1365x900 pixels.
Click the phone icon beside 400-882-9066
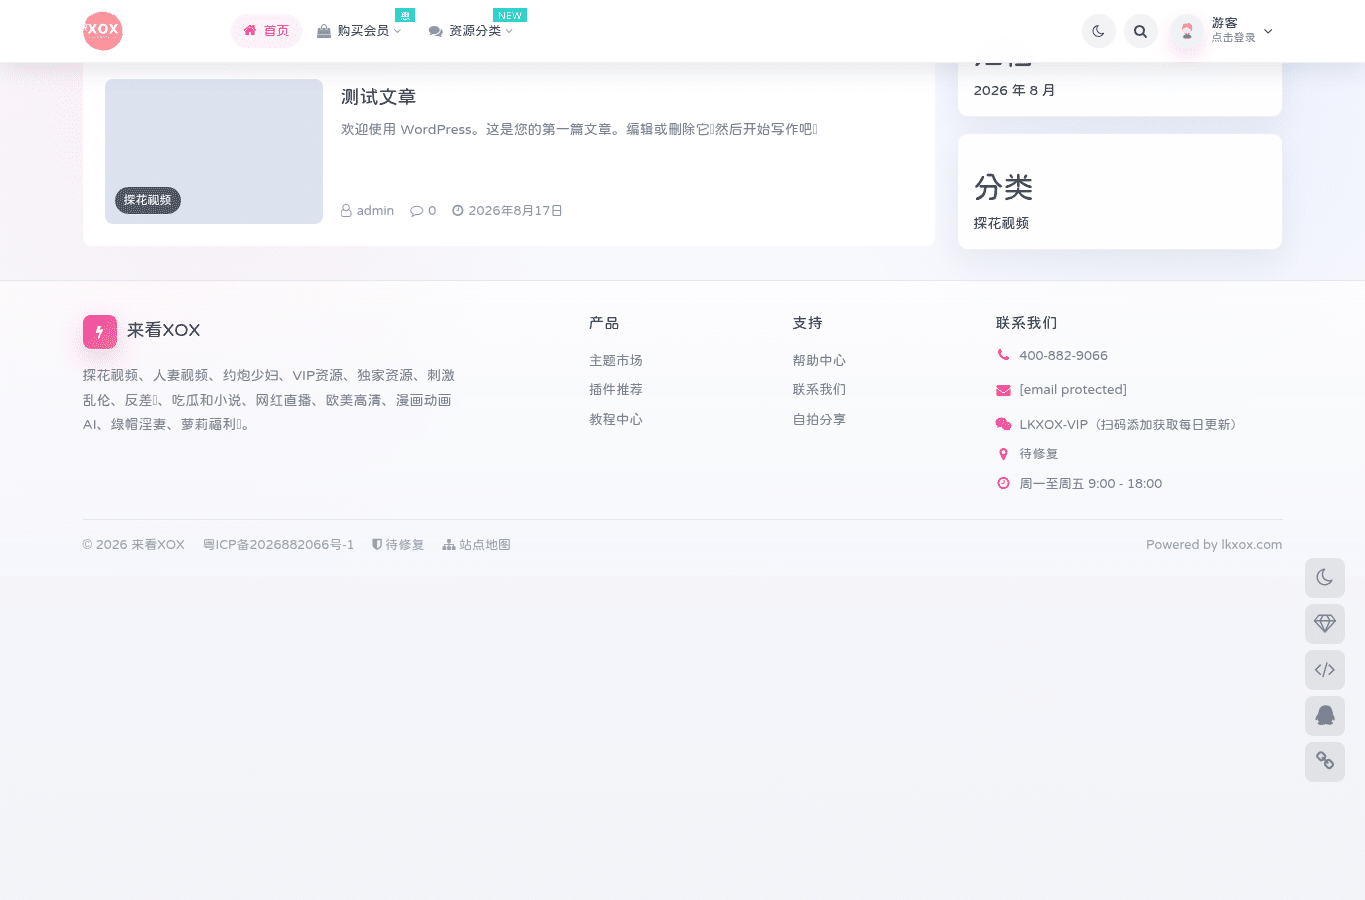tap(1003, 355)
